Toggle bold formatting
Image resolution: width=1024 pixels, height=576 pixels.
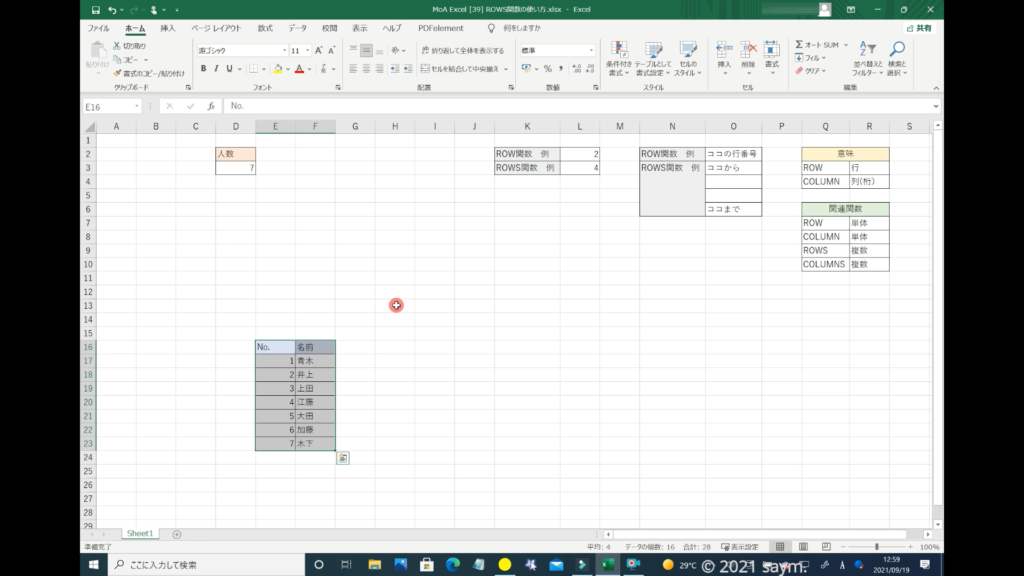click(203, 69)
